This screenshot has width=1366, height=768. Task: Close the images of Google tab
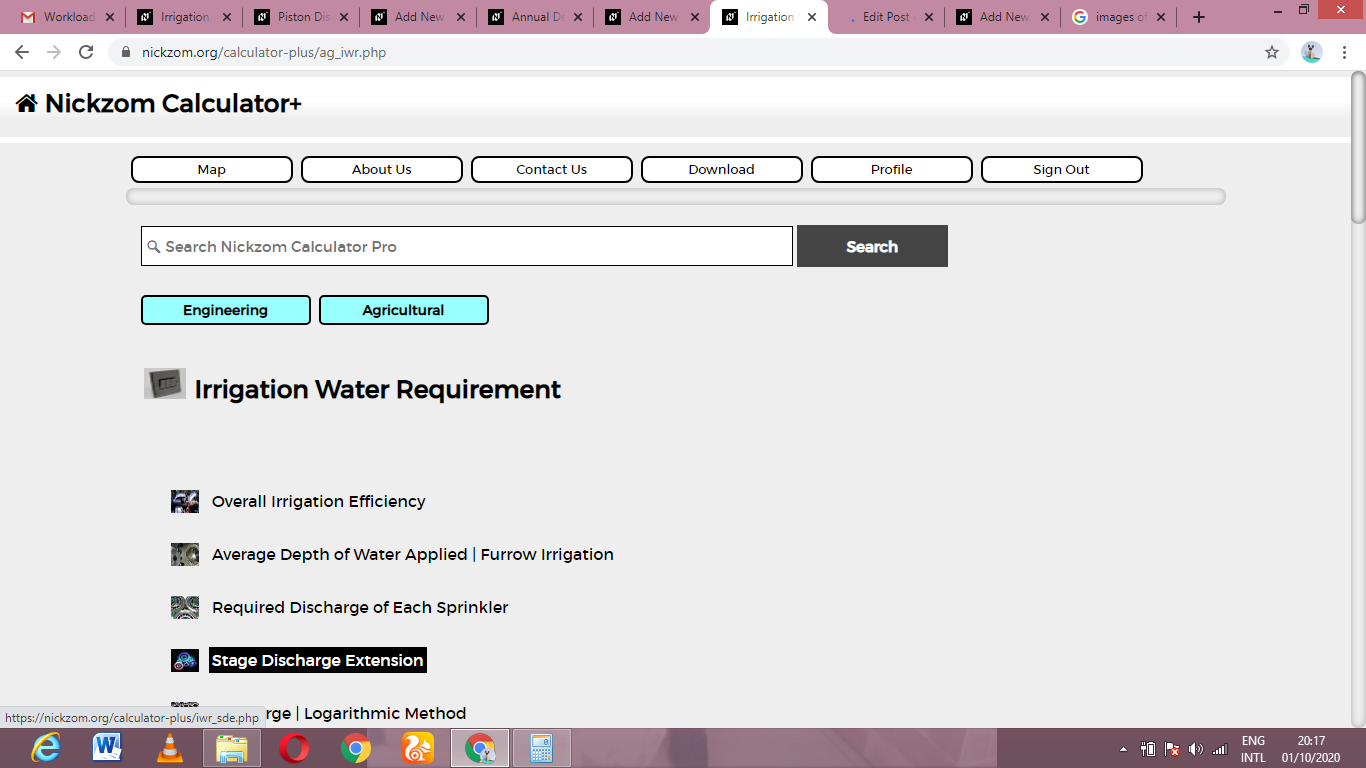pyautogui.click(x=1161, y=17)
